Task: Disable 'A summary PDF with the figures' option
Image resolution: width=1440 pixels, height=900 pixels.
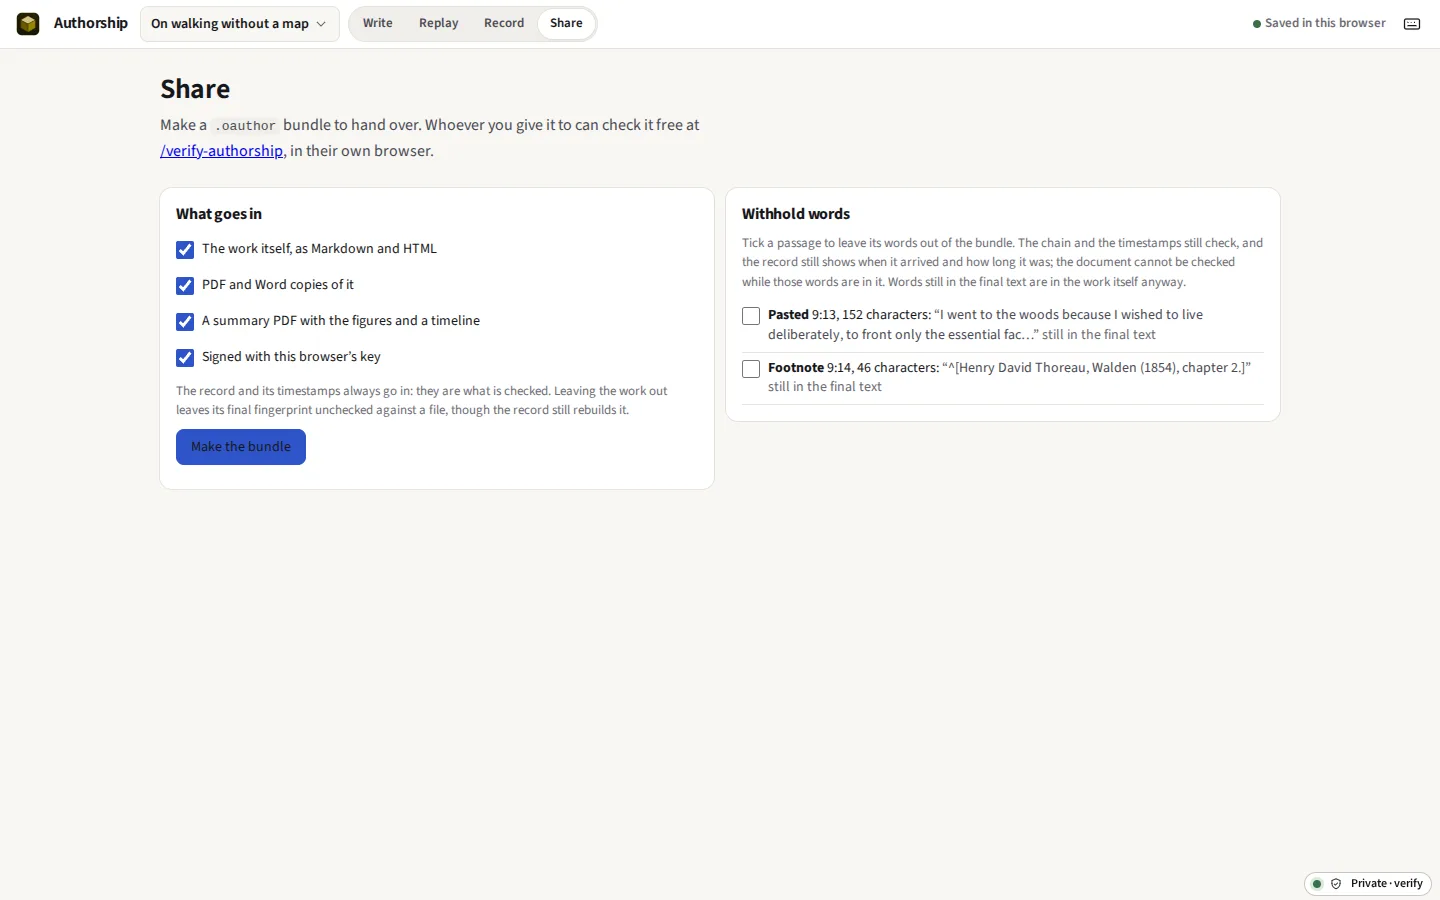Action: point(185,322)
